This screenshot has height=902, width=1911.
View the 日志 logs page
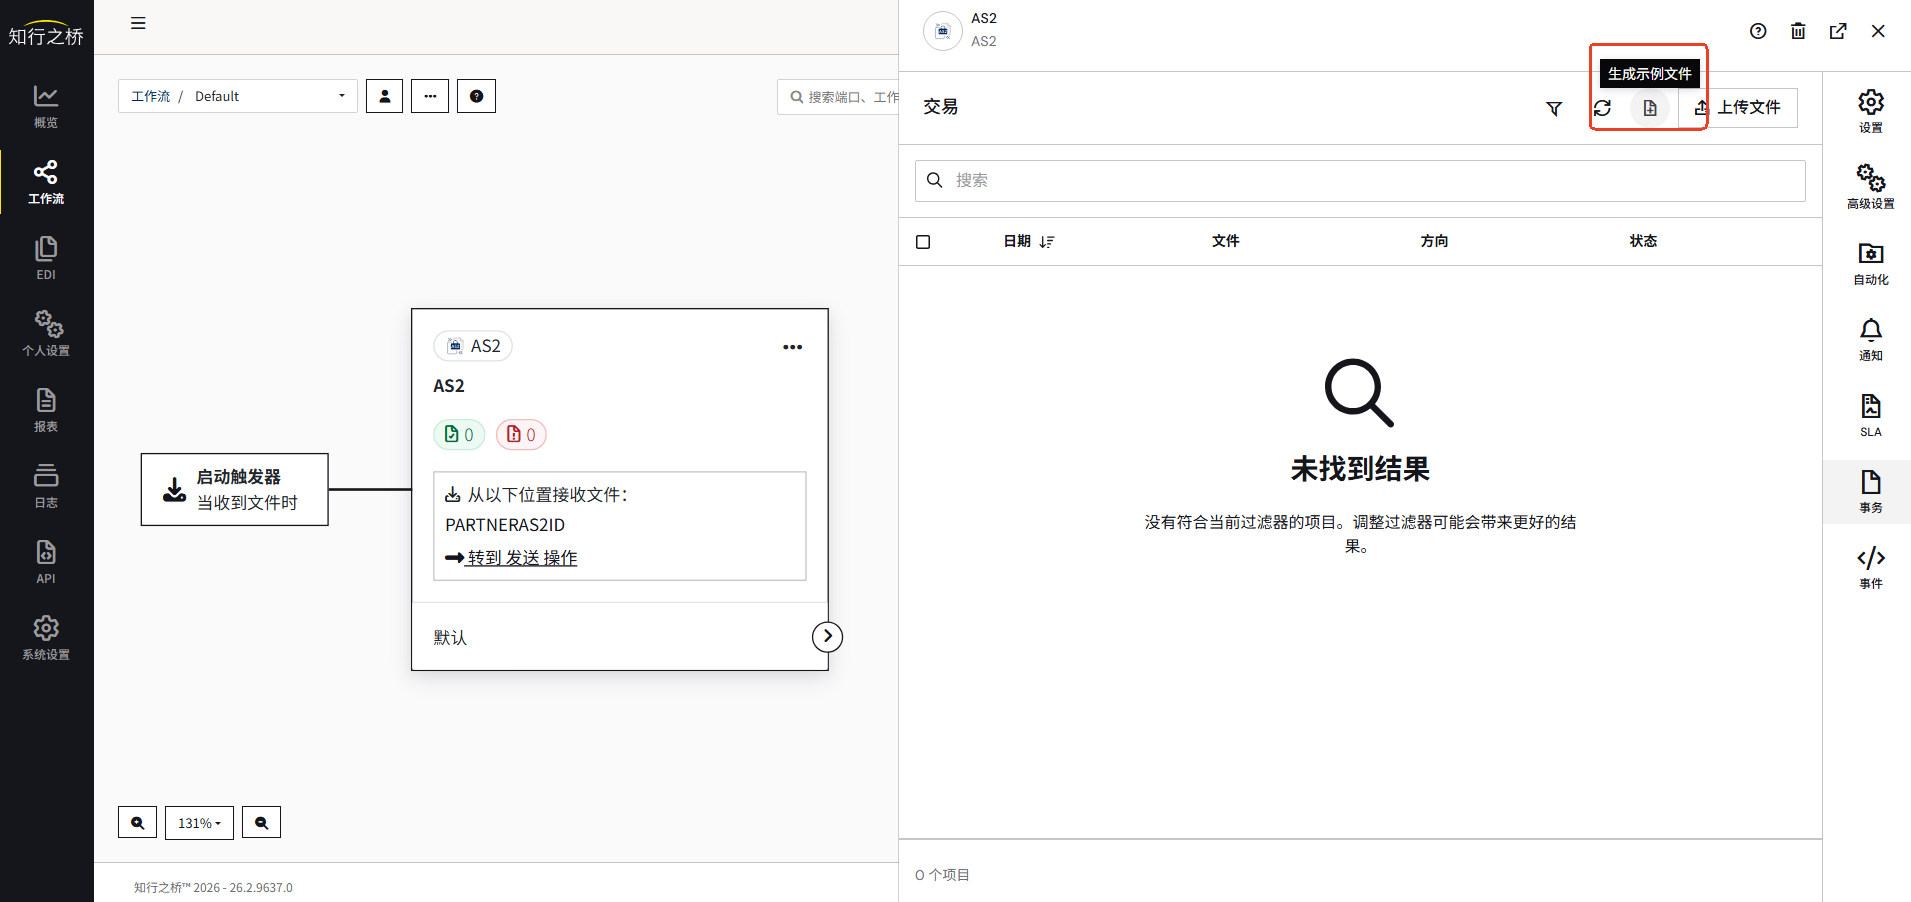point(46,486)
